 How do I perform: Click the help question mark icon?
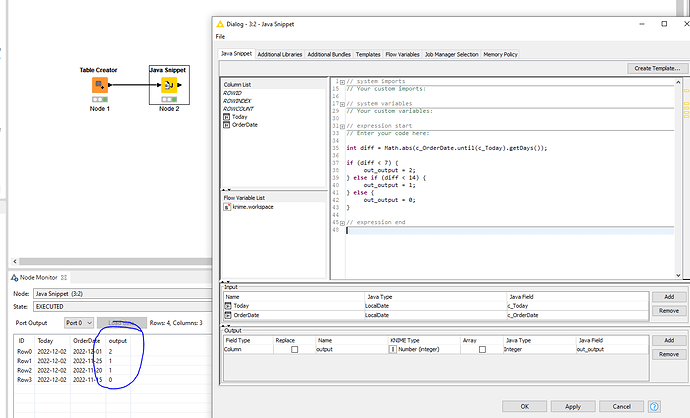[654, 407]
